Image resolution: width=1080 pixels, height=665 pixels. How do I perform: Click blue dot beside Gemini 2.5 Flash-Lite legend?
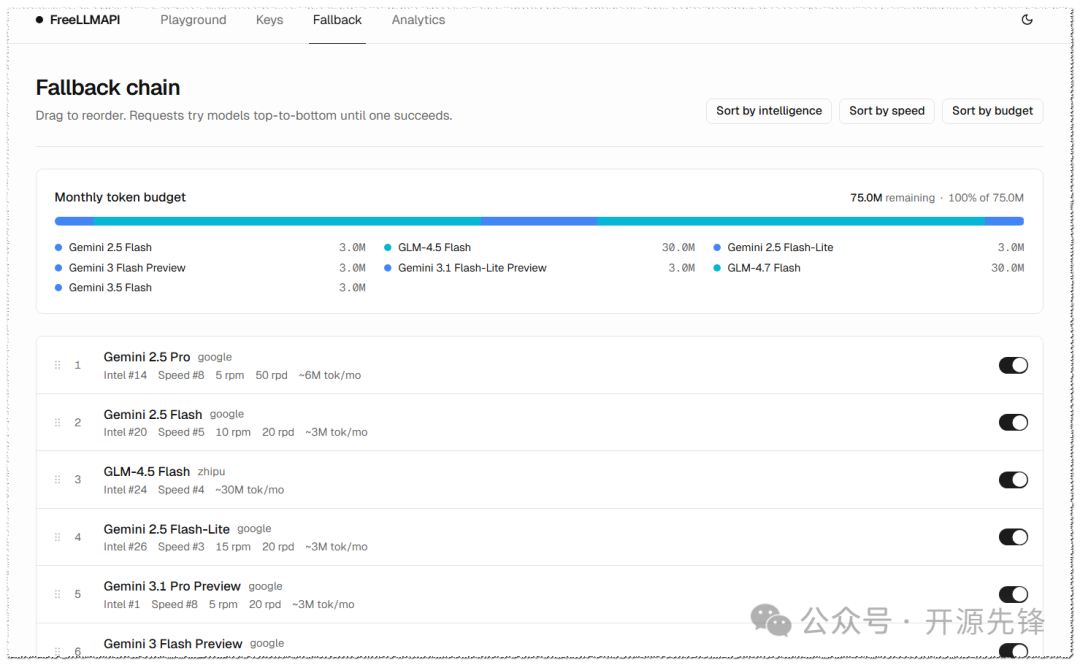(717, 247)
